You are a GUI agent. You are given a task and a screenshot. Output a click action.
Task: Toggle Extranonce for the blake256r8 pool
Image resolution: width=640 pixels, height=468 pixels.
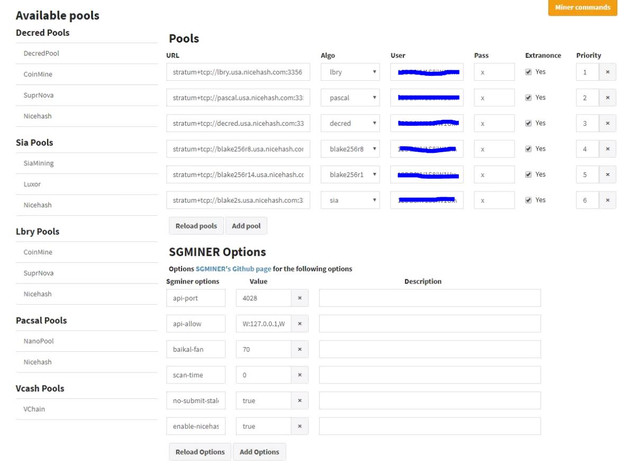529,149
